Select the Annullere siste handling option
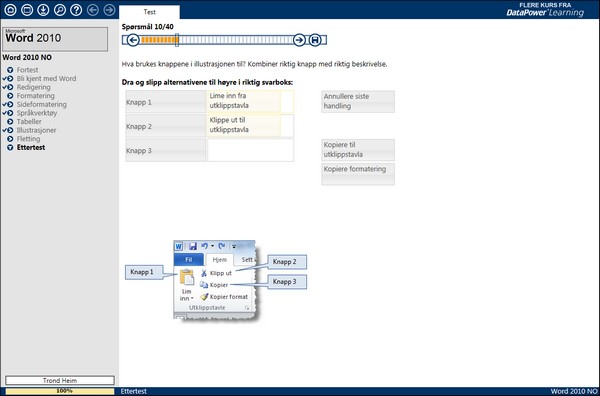This screenshot has height=396, width=600. click(358, 101)
